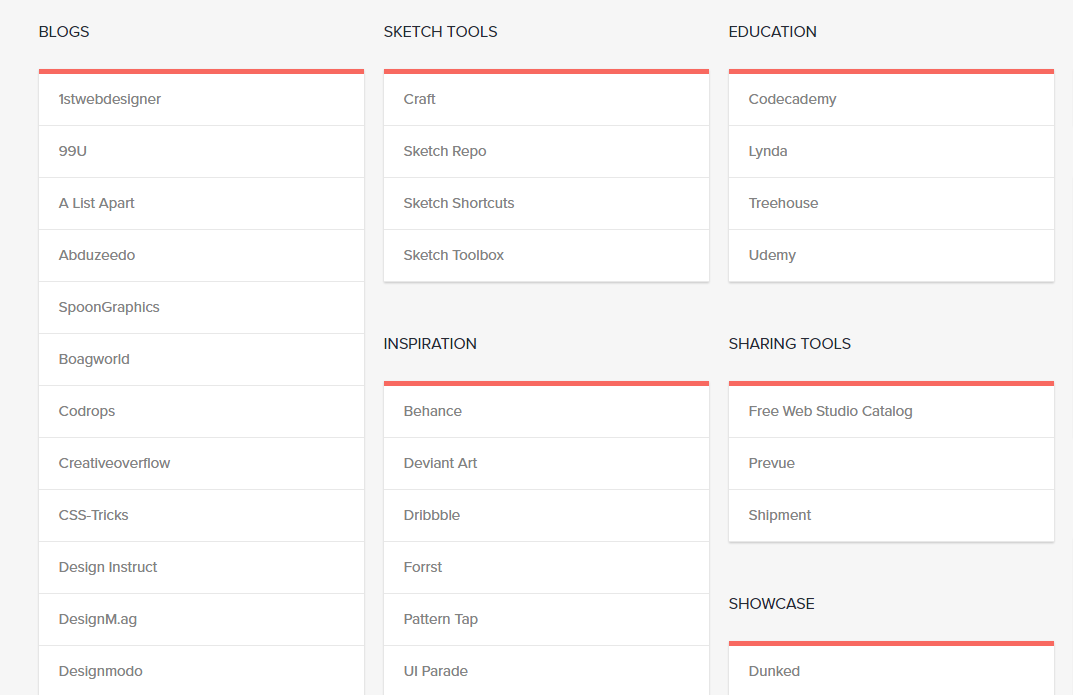Open the Codrops link
The height and width of the screenshot is (695, 1073).
(86, 411)
